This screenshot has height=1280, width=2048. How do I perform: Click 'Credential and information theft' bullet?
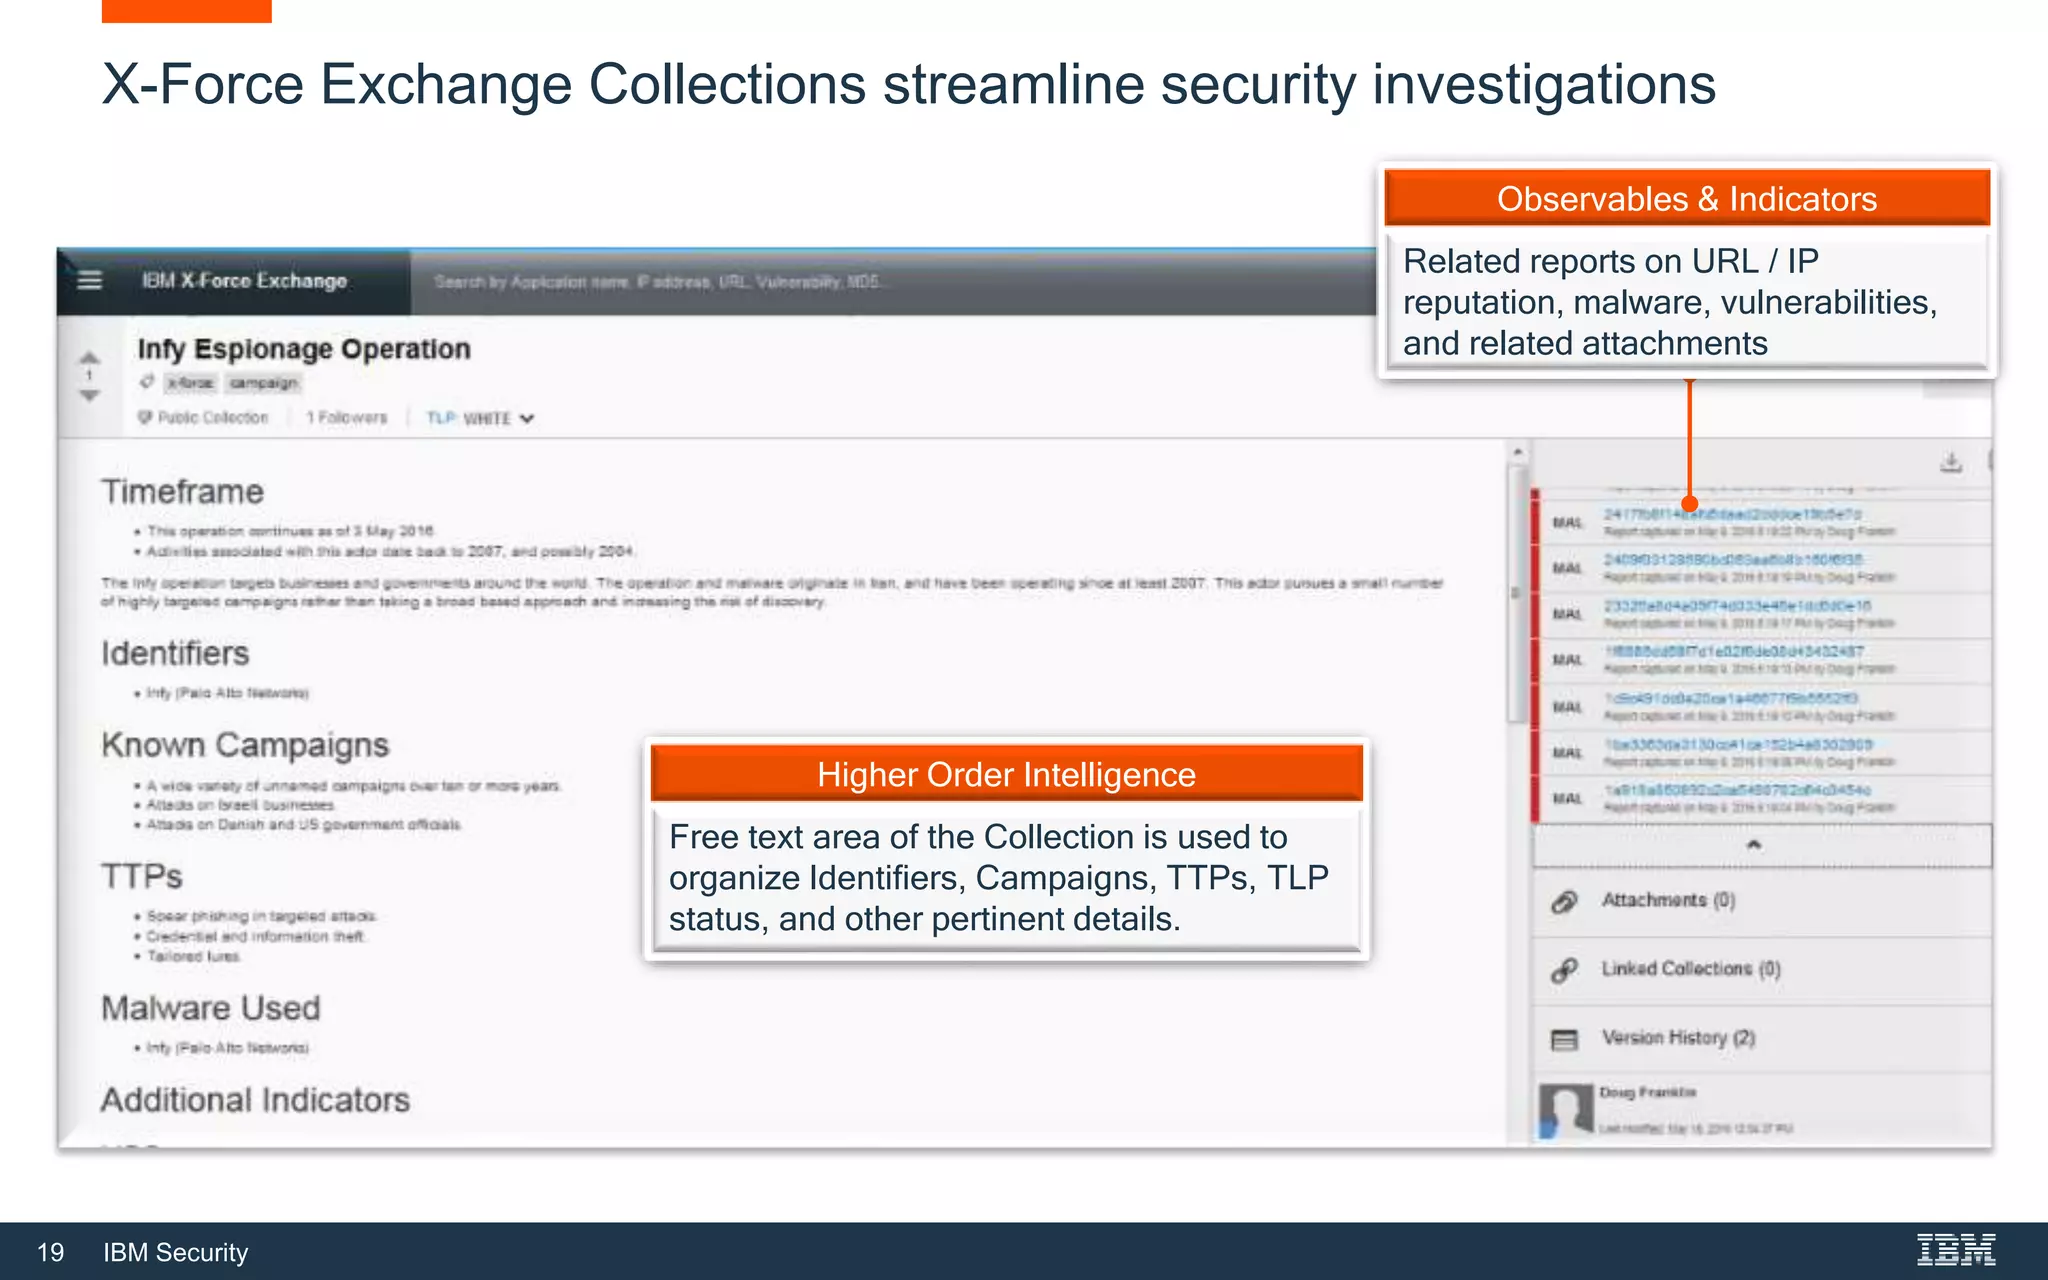tap(256, 936)
